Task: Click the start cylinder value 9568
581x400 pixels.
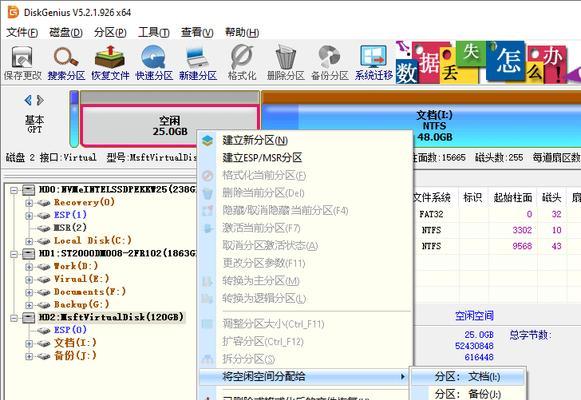Action: (x=522, y=246)
